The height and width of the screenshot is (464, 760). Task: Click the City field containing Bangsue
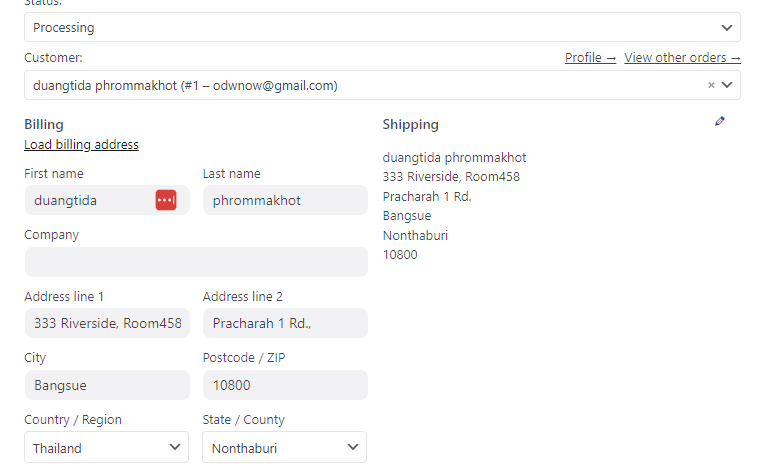107,385
